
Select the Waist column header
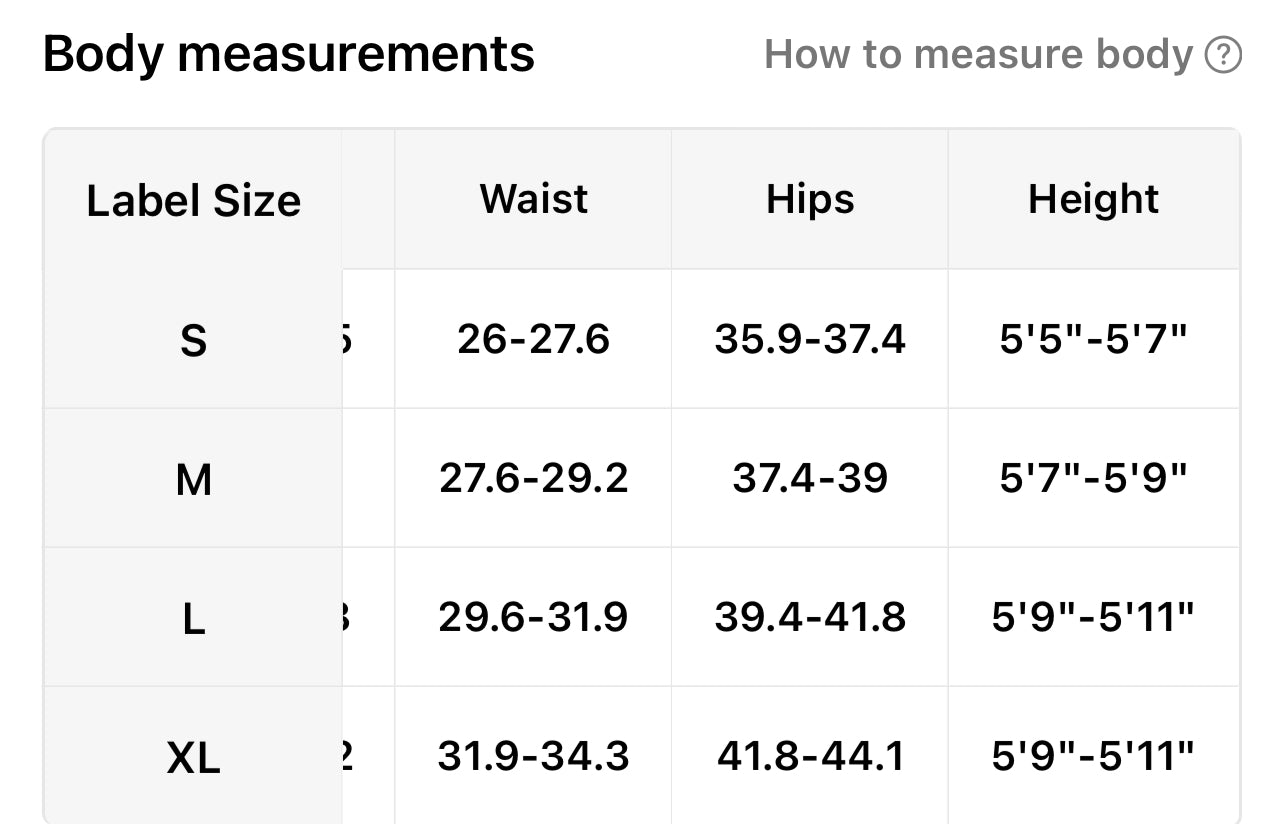coord(533,198)
